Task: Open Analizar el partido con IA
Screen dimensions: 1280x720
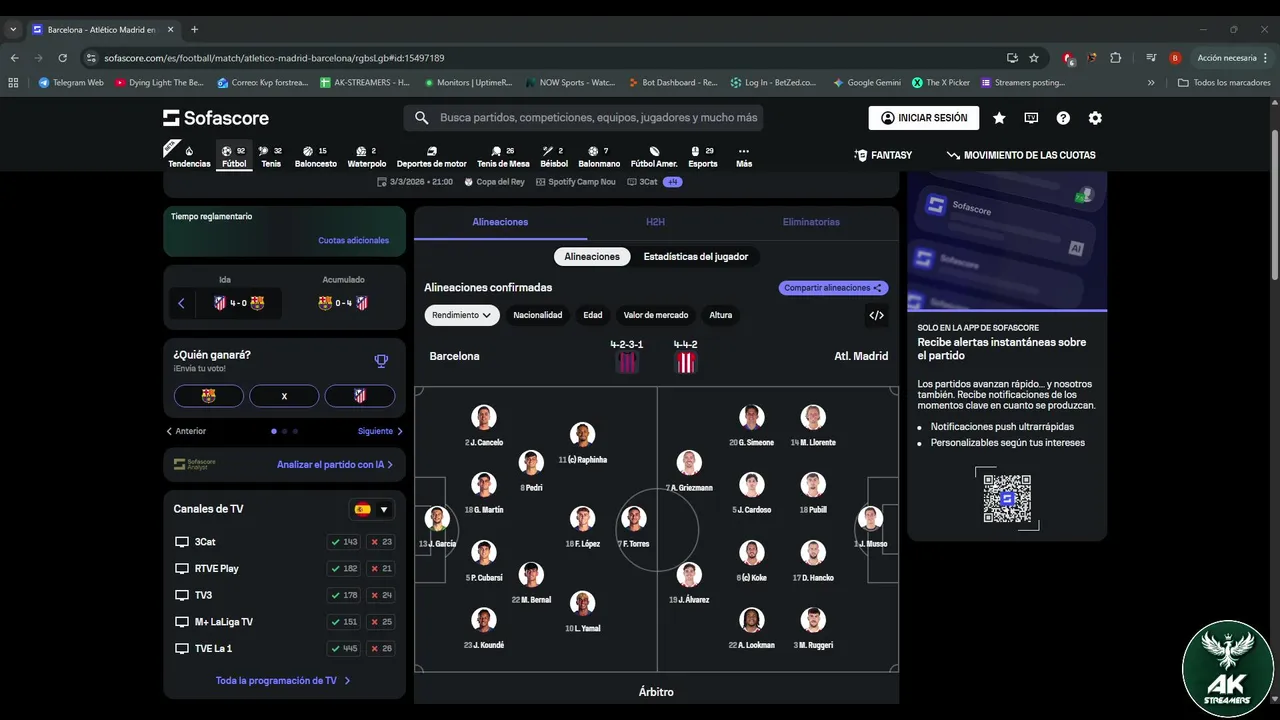Action: (x=335, y=464)
